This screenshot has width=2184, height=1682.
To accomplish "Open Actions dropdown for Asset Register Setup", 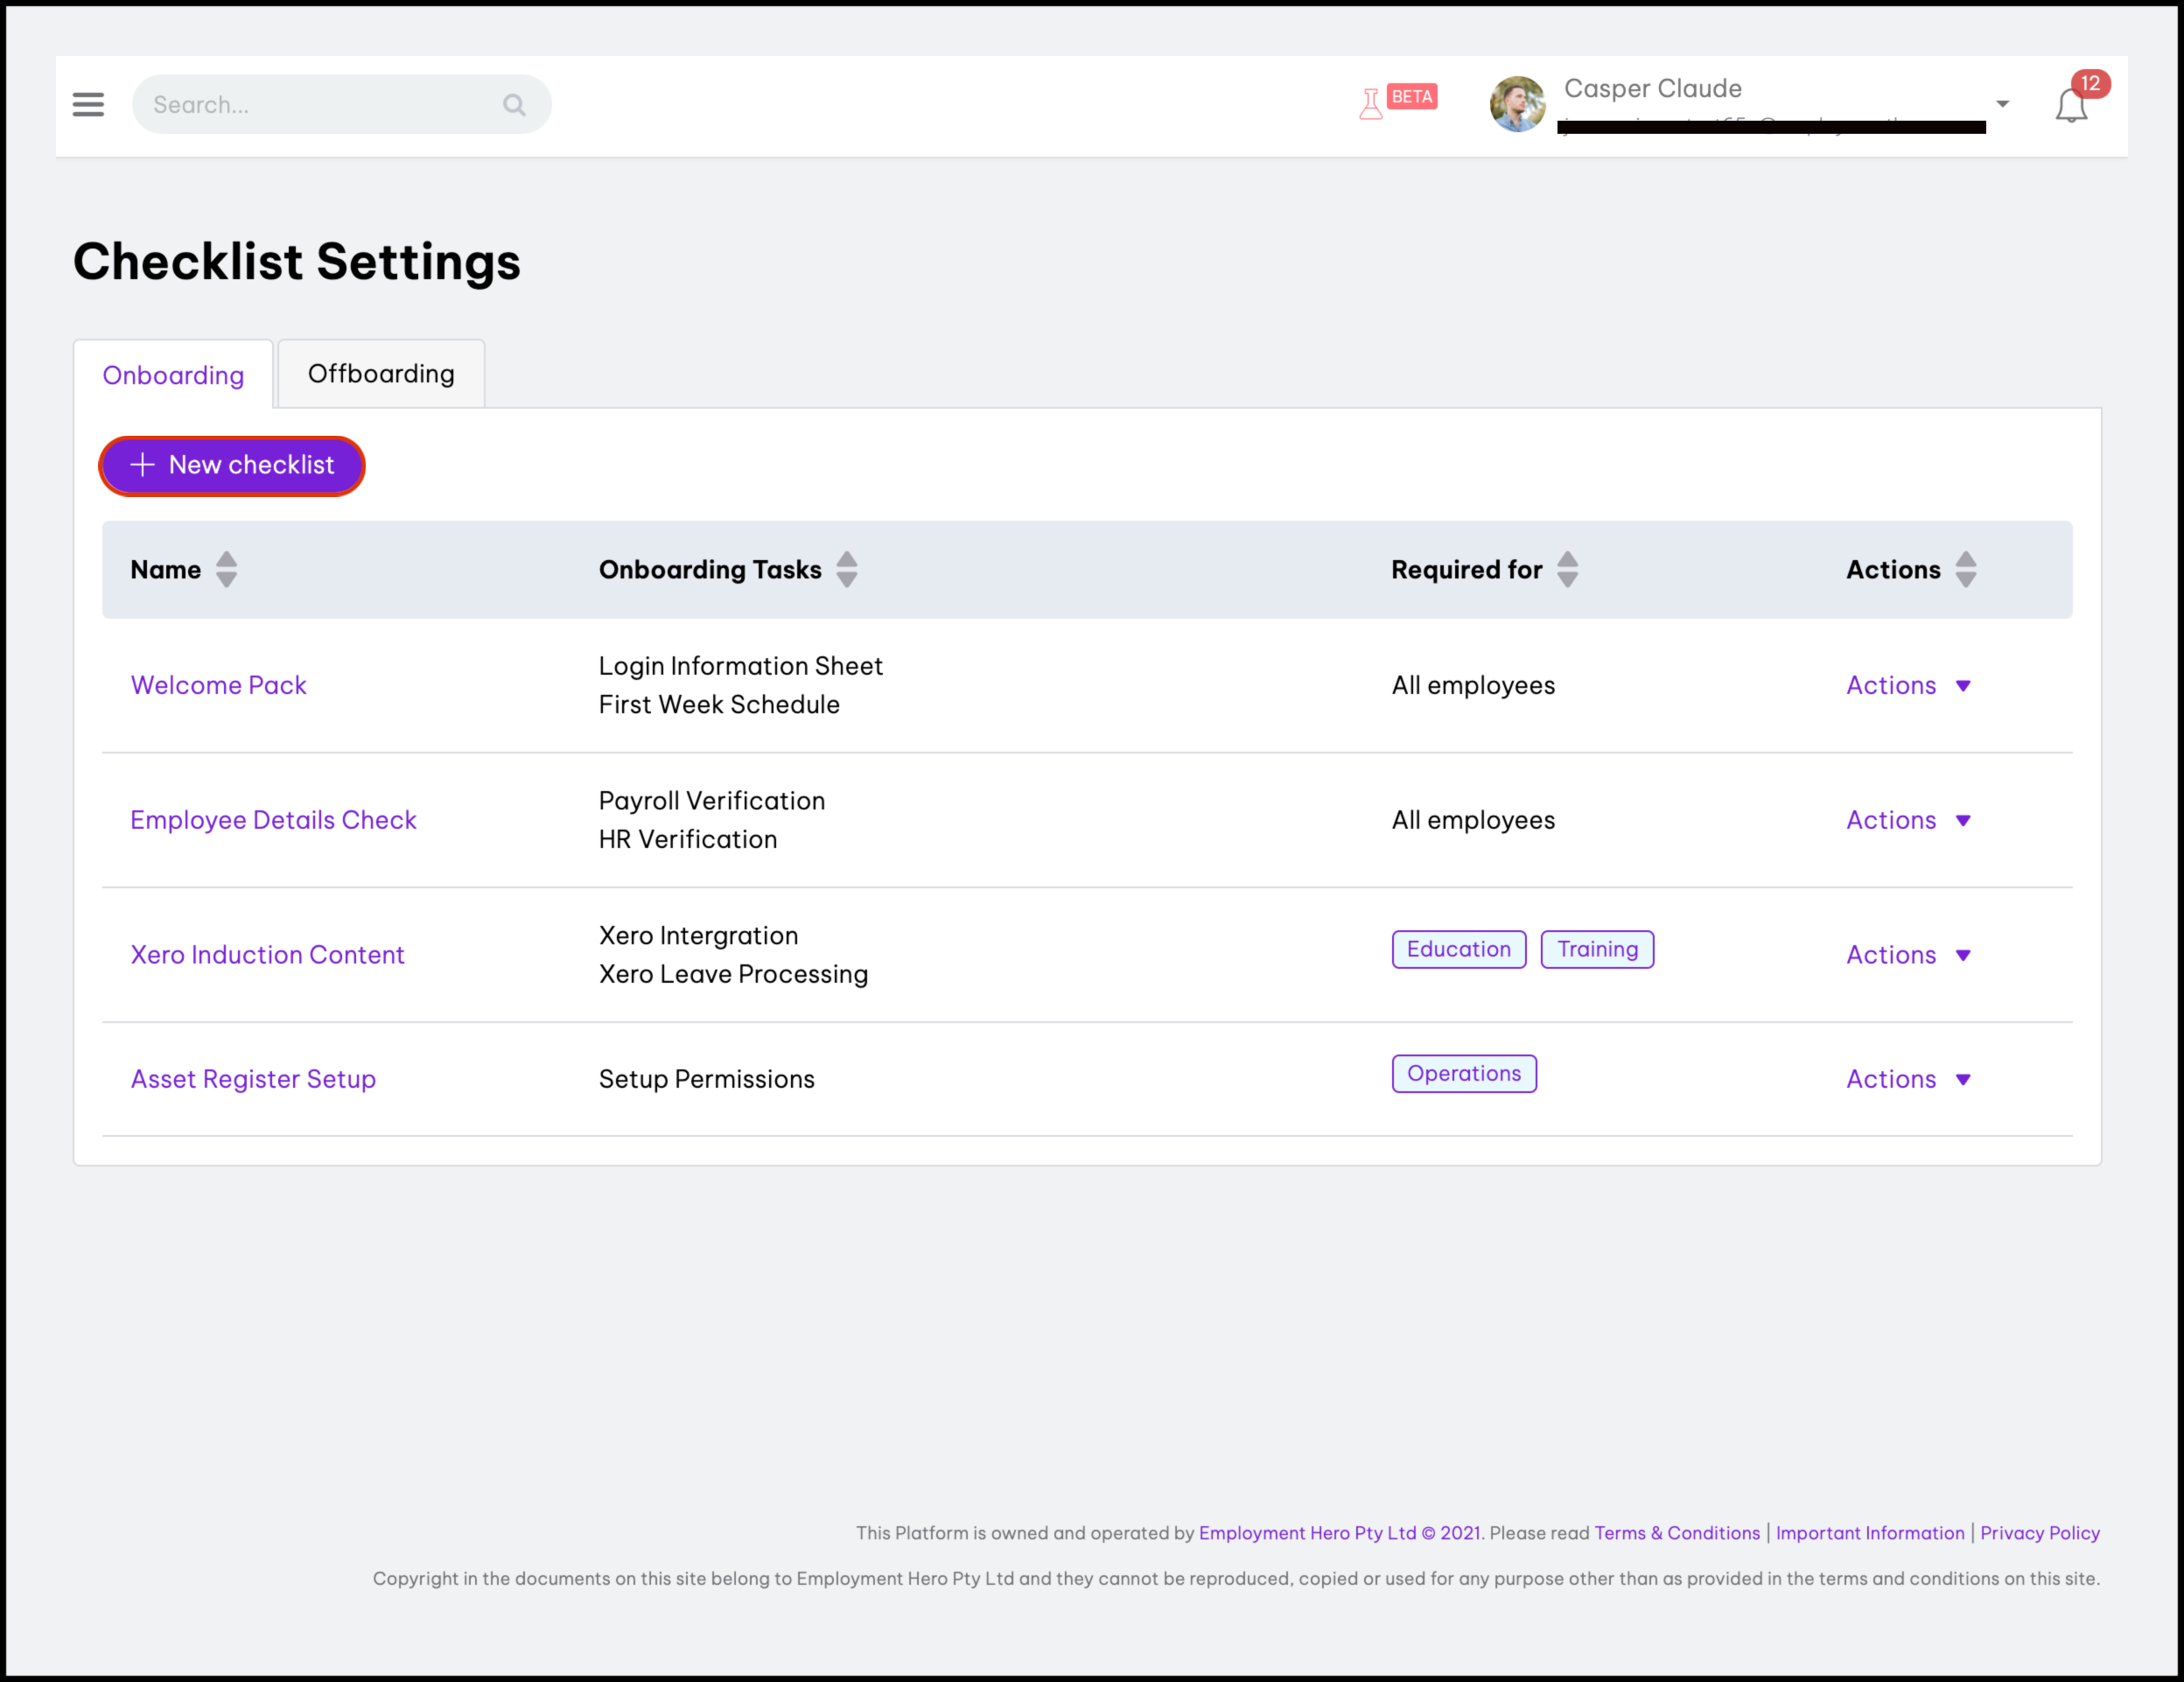I will (1907, 1079).
